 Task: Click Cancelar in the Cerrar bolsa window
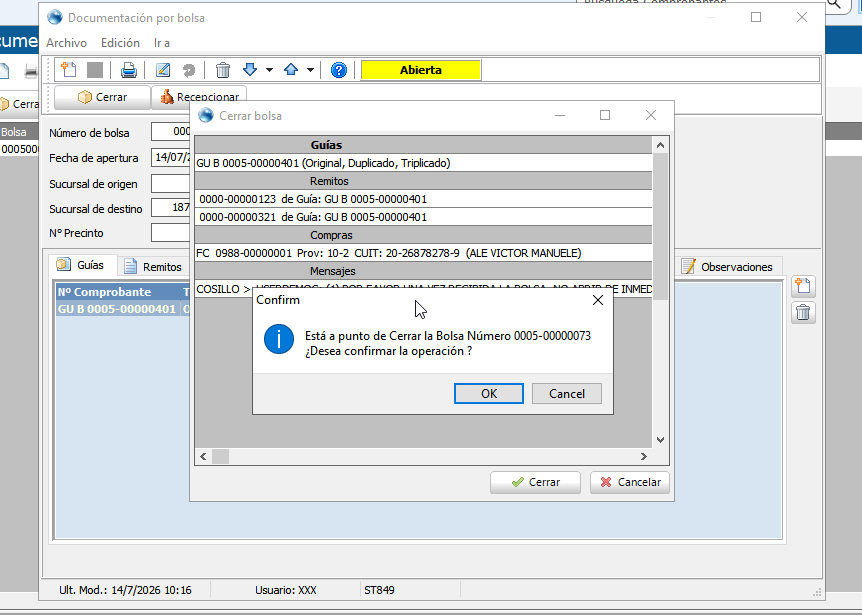pos(629,482)
